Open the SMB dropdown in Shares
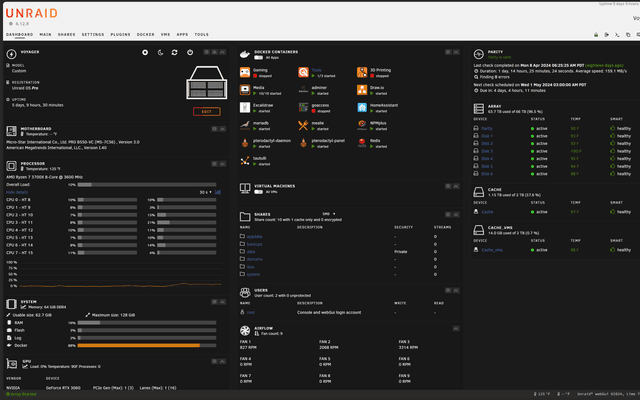Viewport: 640px width, 400px height. (x=329, y=214)
